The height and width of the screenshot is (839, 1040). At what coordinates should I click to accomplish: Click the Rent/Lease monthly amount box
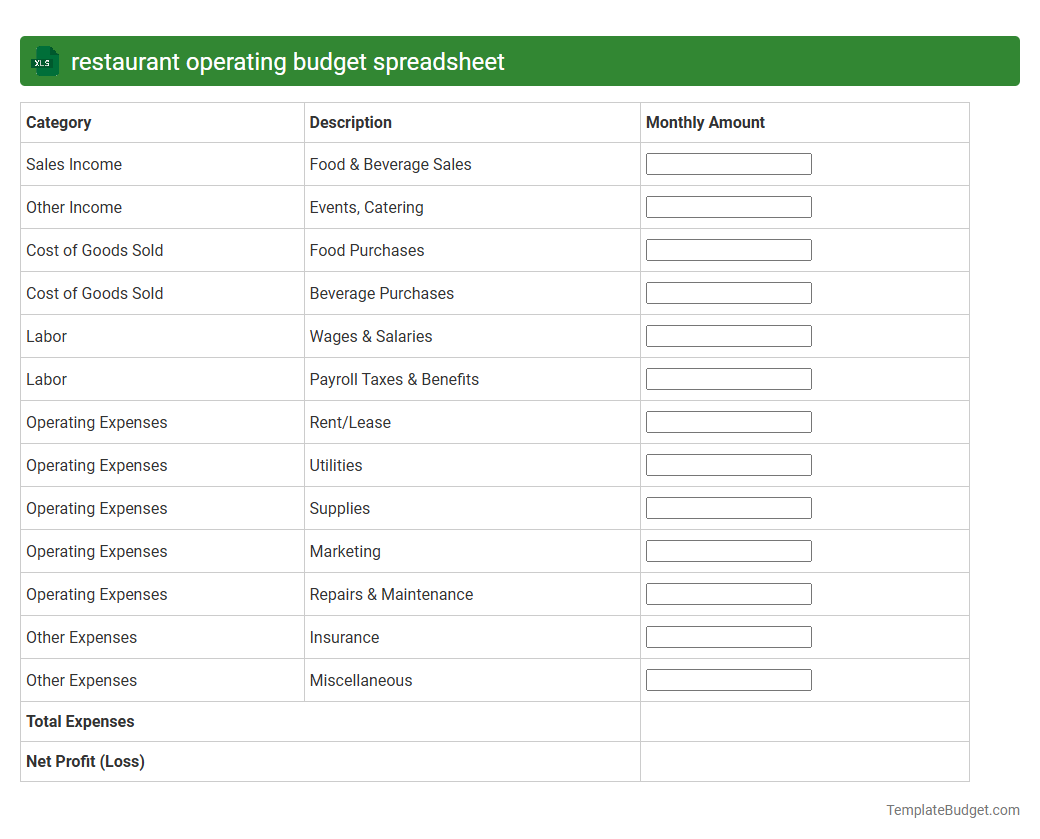coord(729,421)
